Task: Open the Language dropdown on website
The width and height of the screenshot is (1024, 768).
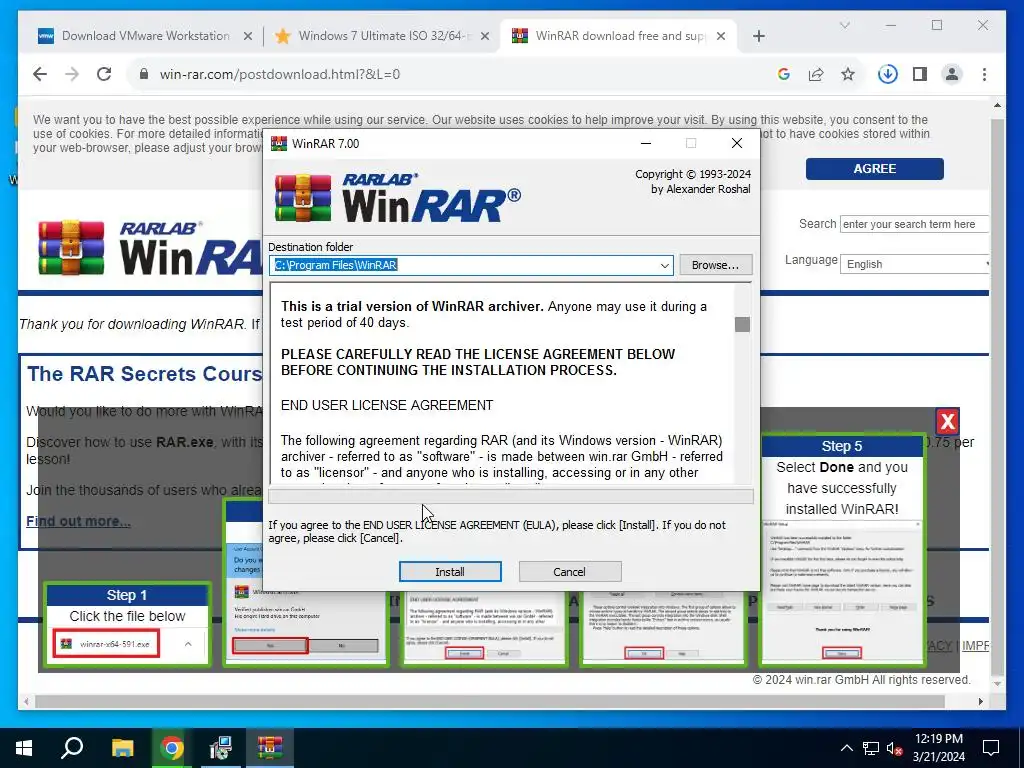Action: click(914, 264)
